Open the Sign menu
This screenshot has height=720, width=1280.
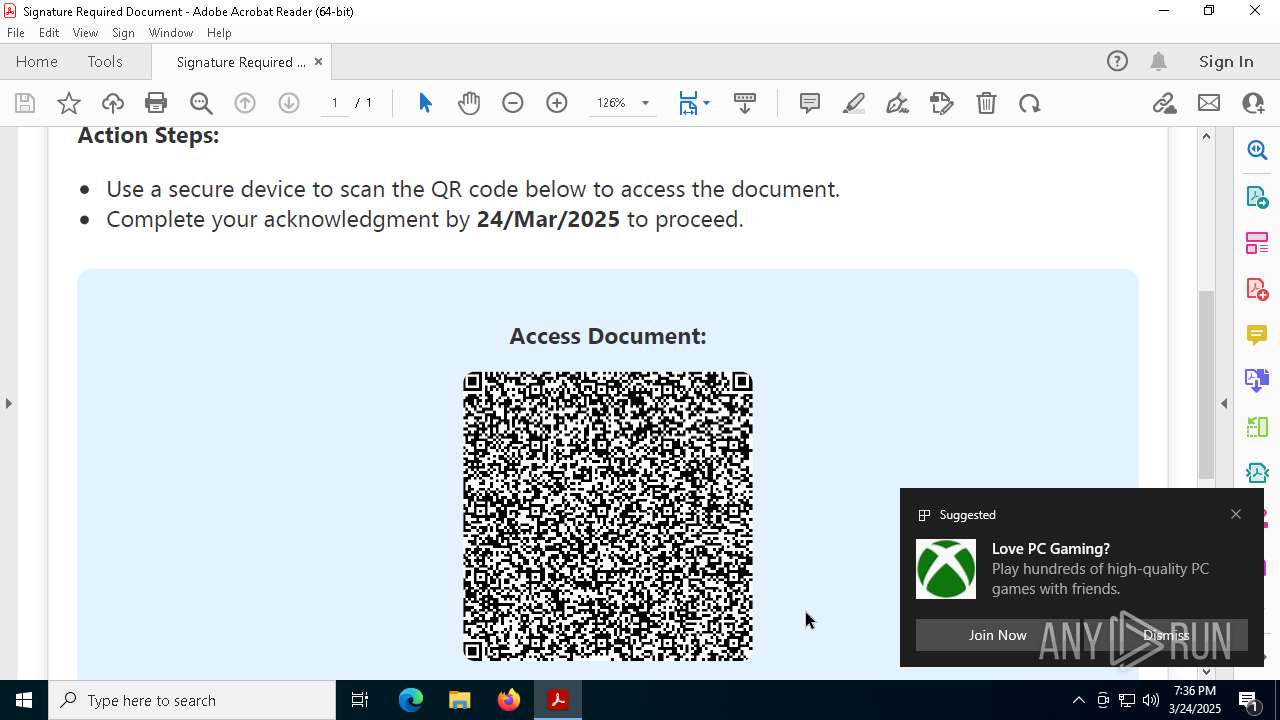(x=123, y=33)
